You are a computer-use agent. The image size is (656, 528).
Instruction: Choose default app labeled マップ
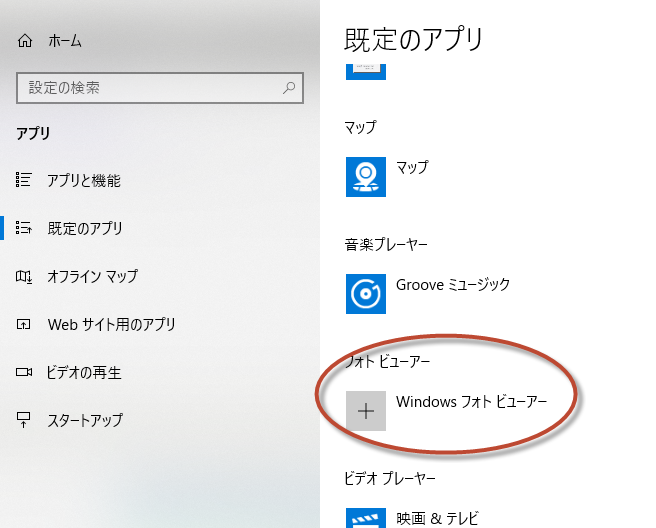coord(412,167)
